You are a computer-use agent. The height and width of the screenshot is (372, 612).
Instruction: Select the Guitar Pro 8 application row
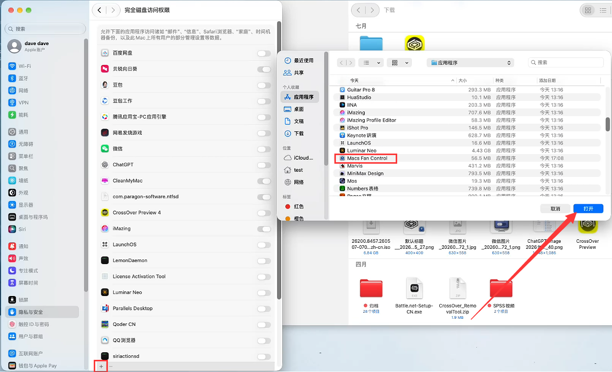point(468,90)
